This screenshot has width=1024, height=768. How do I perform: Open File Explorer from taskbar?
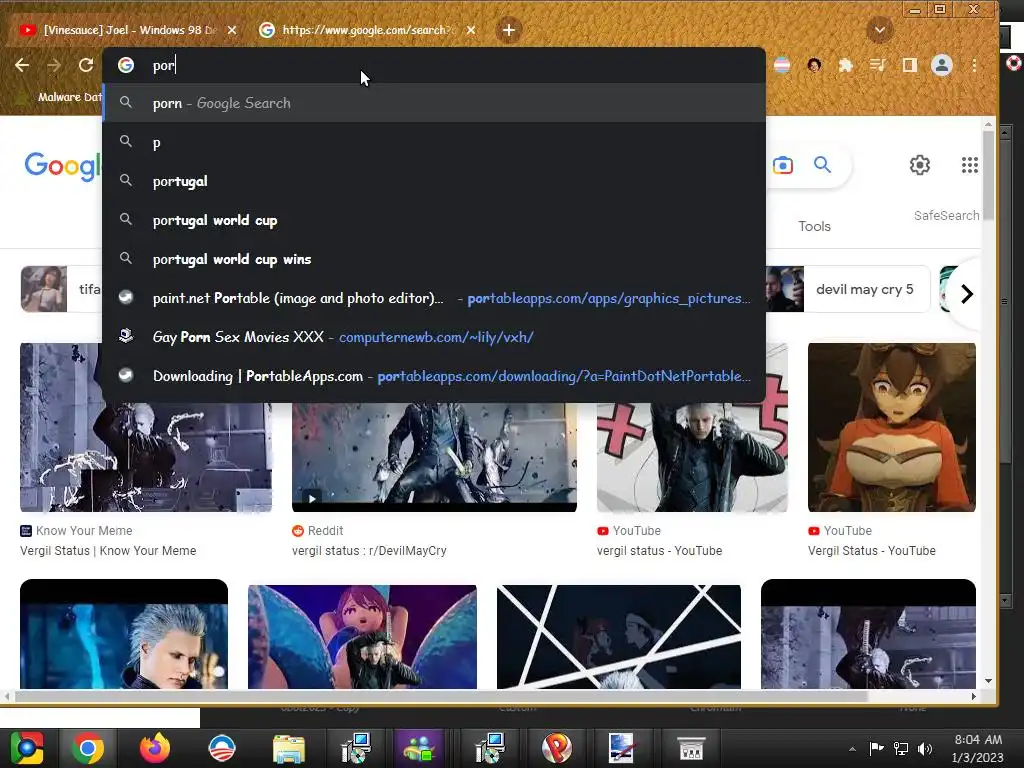[289, 748]
